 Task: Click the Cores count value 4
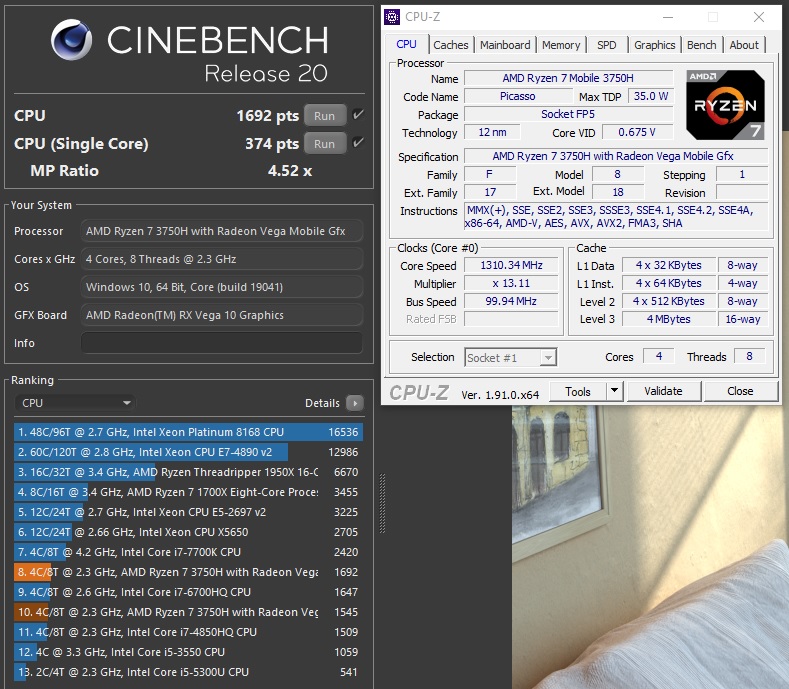[x=659, y=356]
